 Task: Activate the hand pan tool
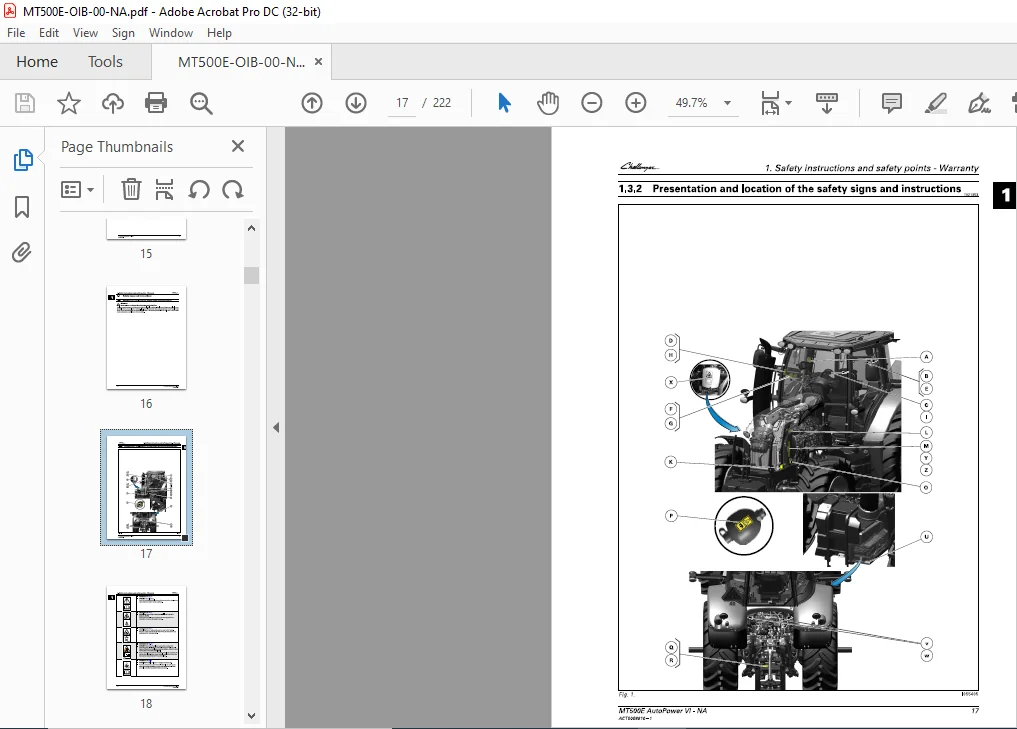tap(548, 103)
